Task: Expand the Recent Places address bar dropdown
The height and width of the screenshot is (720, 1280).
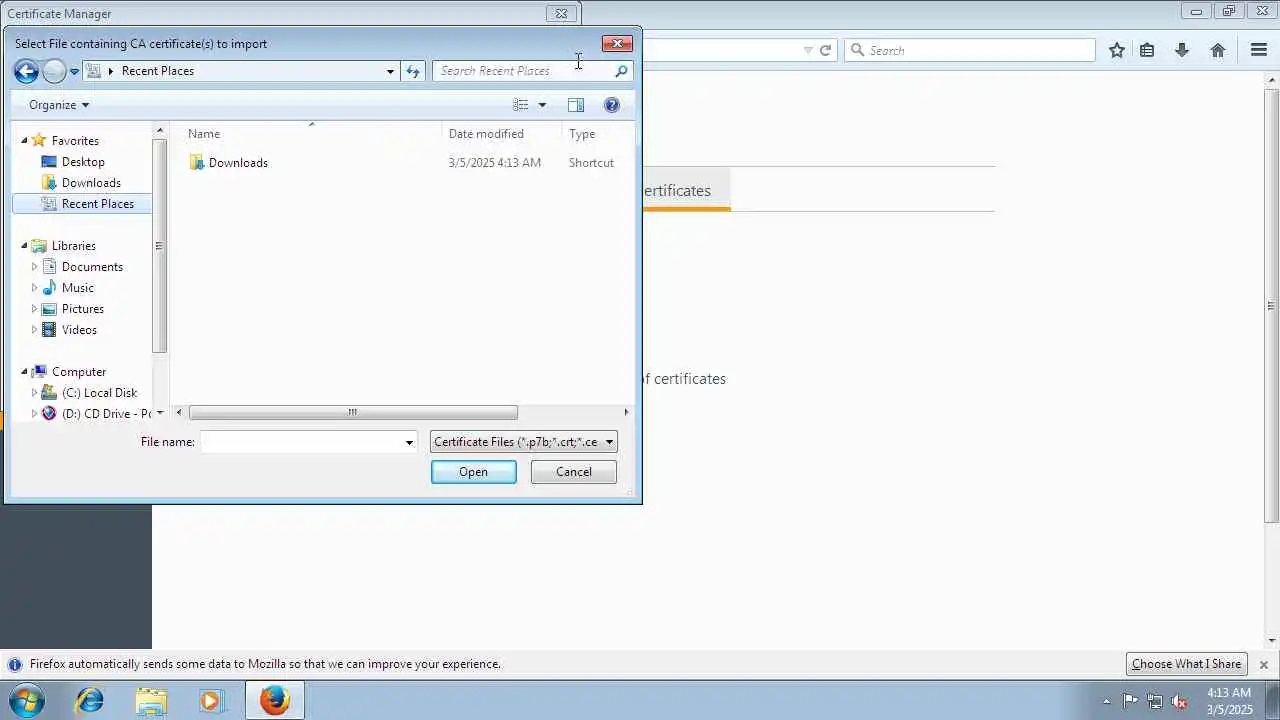Action: tap(390, 71)
